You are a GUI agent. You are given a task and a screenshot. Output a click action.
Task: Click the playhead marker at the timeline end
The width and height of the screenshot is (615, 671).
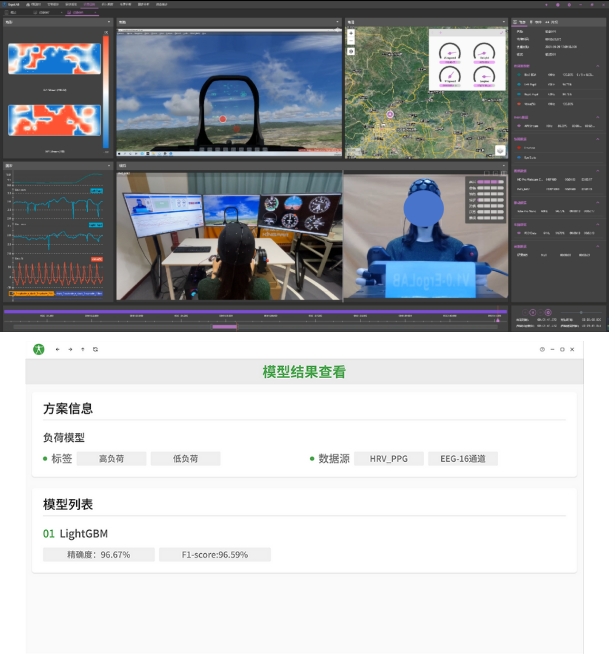(498, 320)
